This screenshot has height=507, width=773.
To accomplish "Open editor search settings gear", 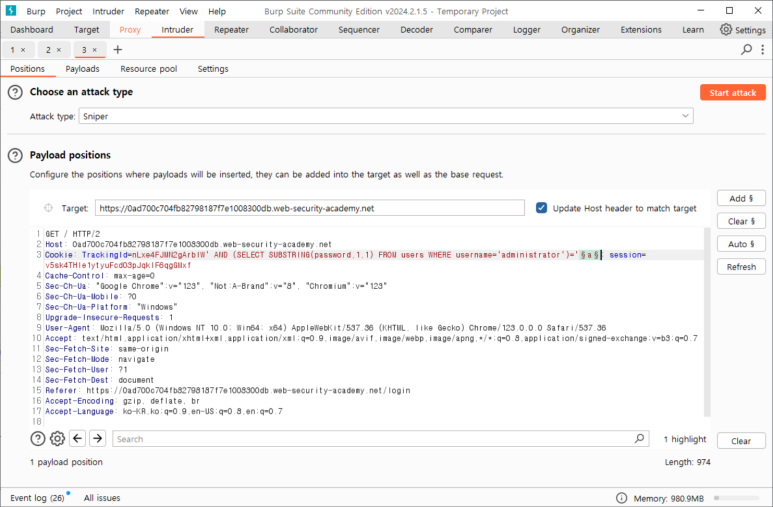I will tap(57, 438).
